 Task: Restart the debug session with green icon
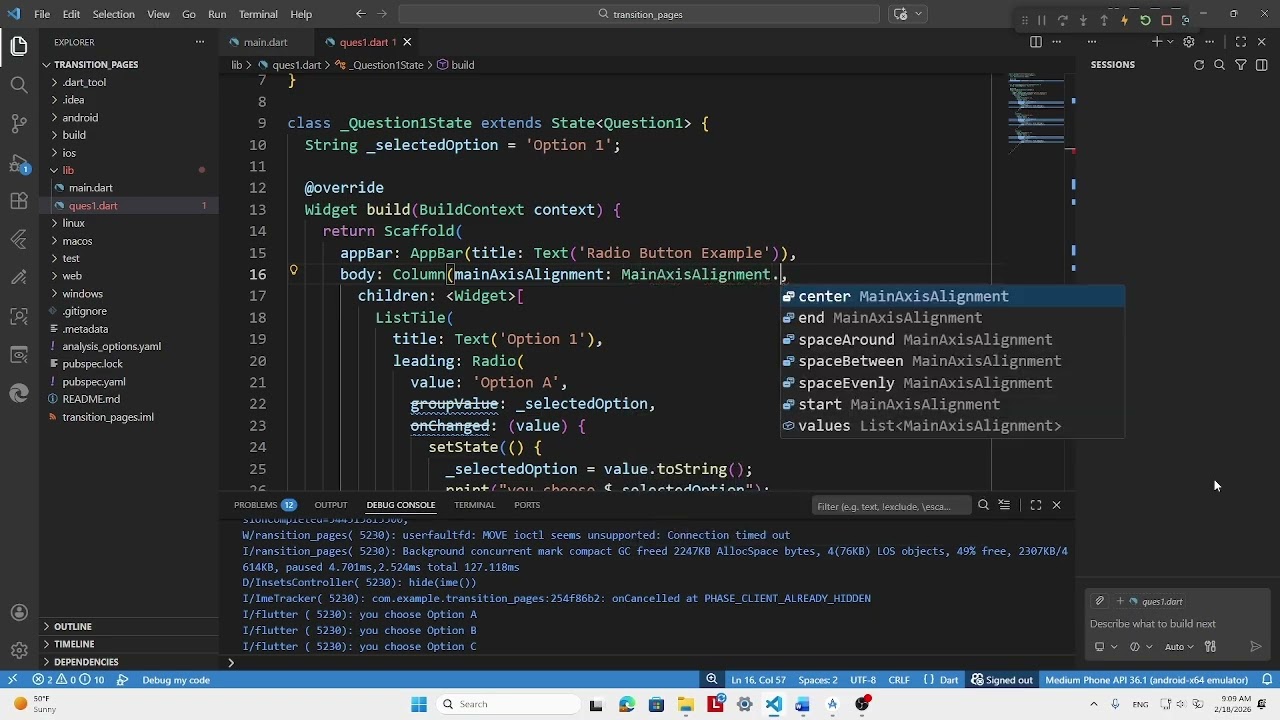click(1145, 20)
